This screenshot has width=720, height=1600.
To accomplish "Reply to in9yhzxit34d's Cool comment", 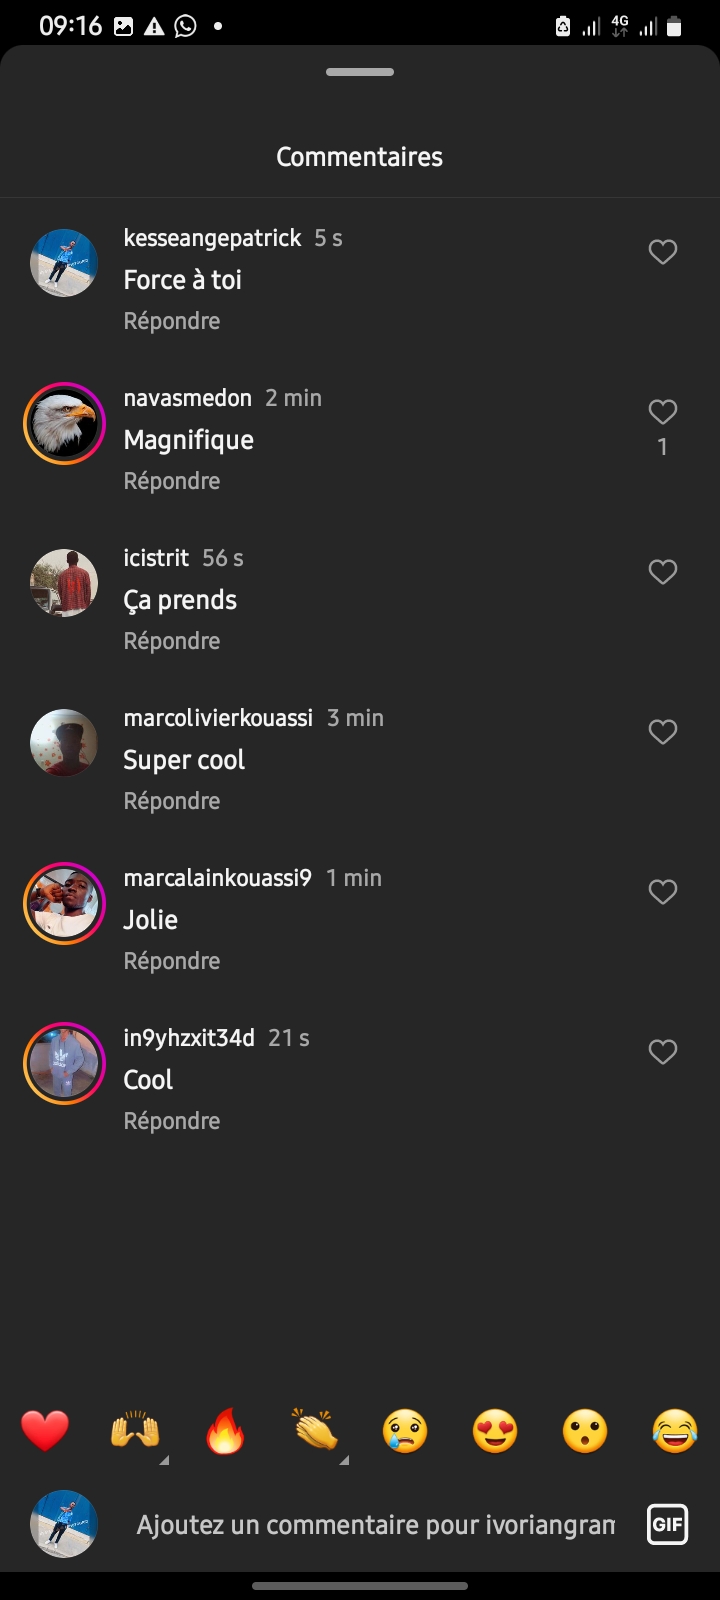I will pyautogui.click(x=172, y=1121).
